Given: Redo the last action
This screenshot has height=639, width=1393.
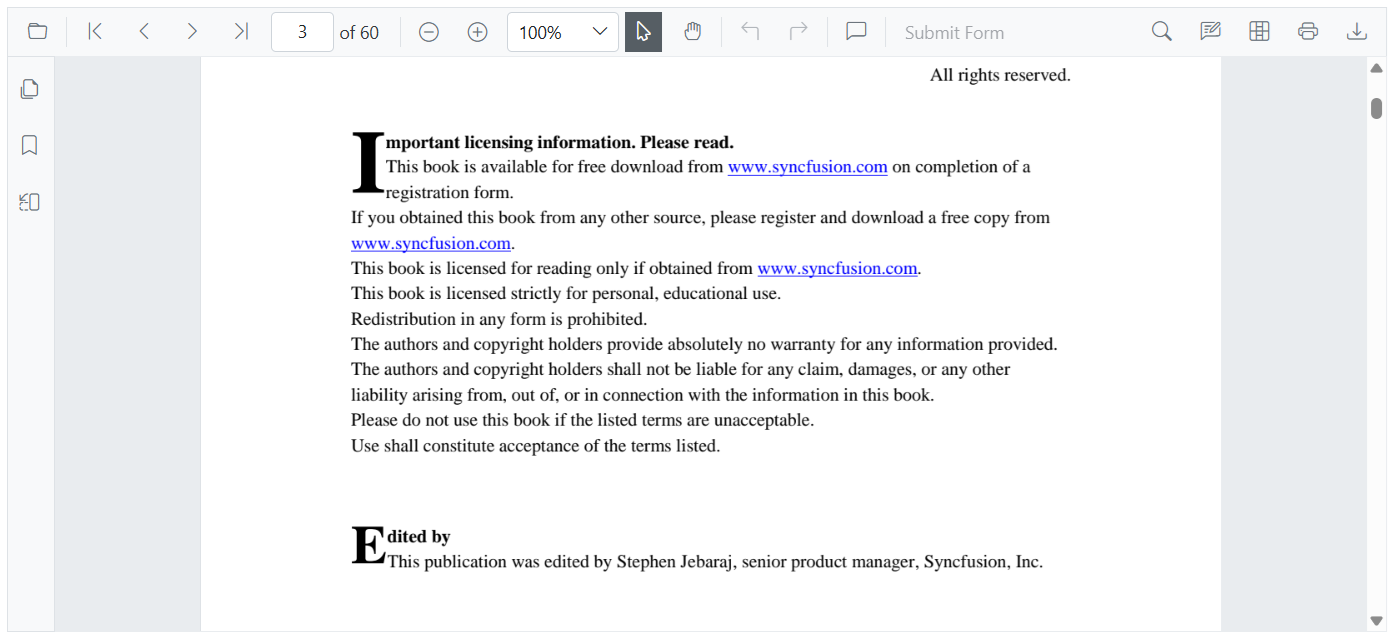Looking at the screenshot, I should (798, 32).
